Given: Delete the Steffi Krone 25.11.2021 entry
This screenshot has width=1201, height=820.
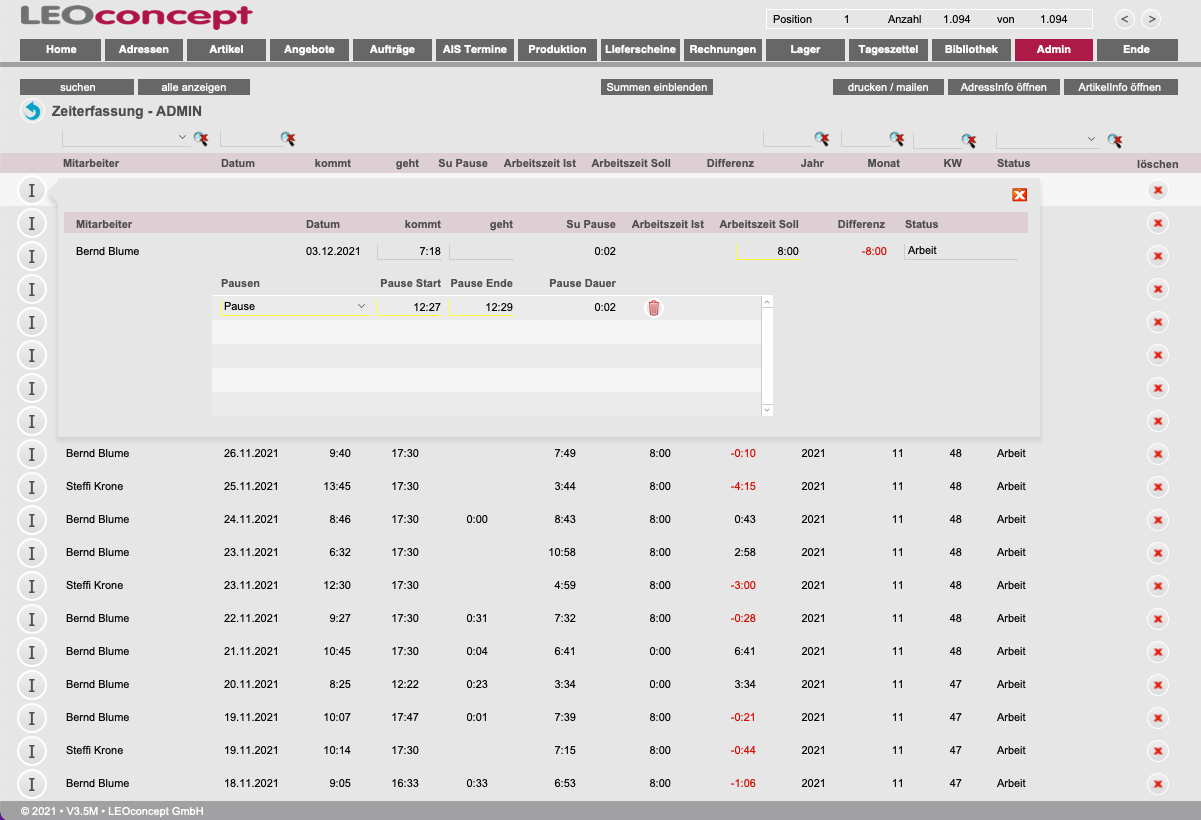Looking at the screenshot, I should 1158,487.
